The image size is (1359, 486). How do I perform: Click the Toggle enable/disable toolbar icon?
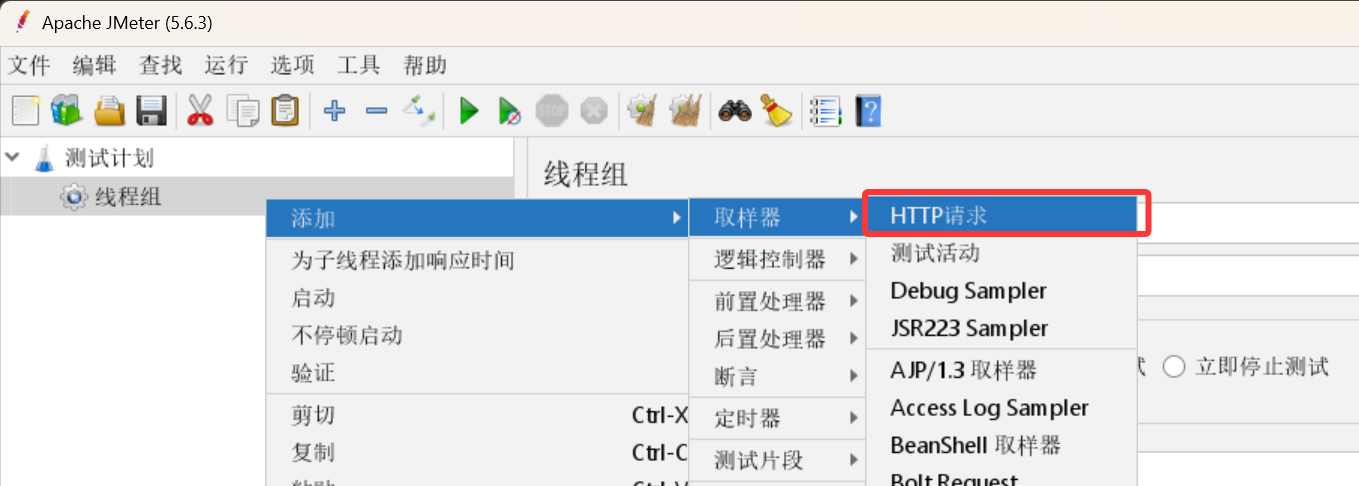[418, 110]
